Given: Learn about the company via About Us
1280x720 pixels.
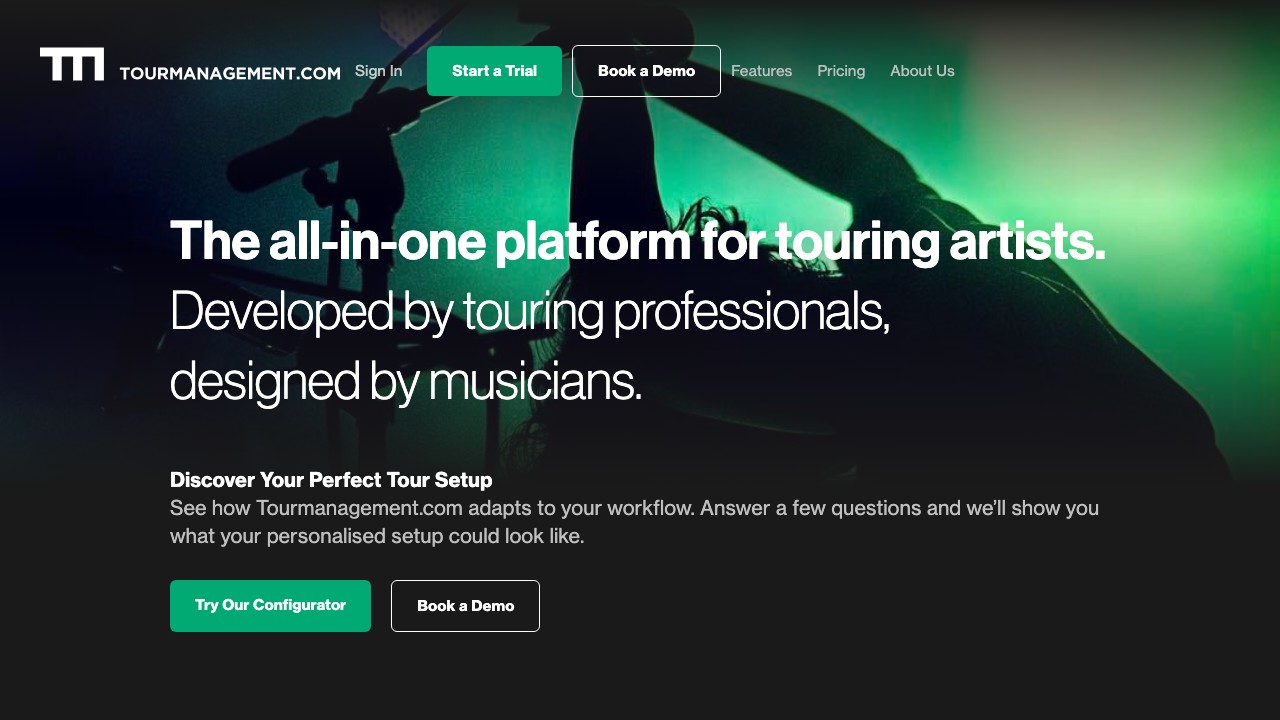Looking at the screenshot, I should 922,71.
